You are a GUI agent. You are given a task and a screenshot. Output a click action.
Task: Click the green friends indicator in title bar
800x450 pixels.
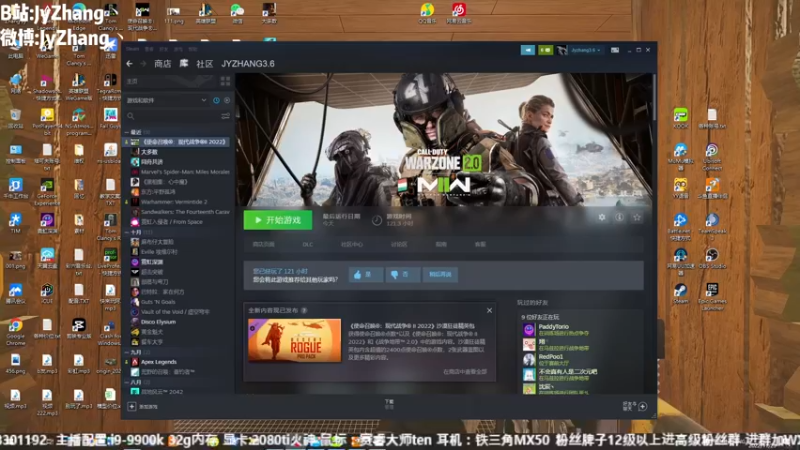[x=545, y=50]
